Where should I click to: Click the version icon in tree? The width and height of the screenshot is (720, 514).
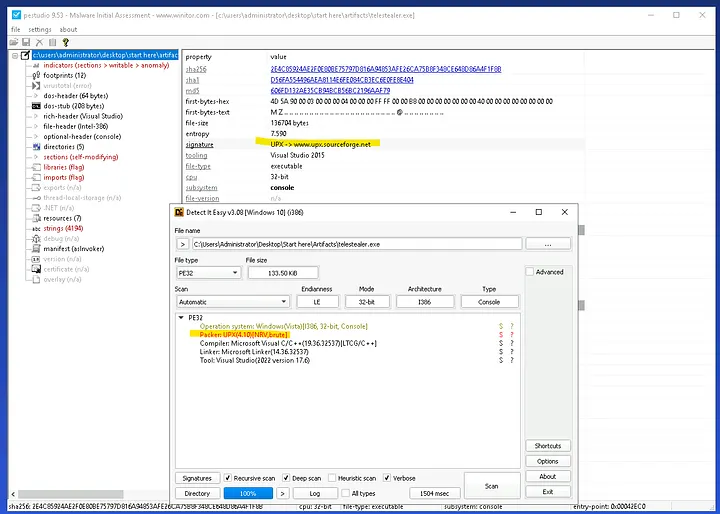point(36,259)
